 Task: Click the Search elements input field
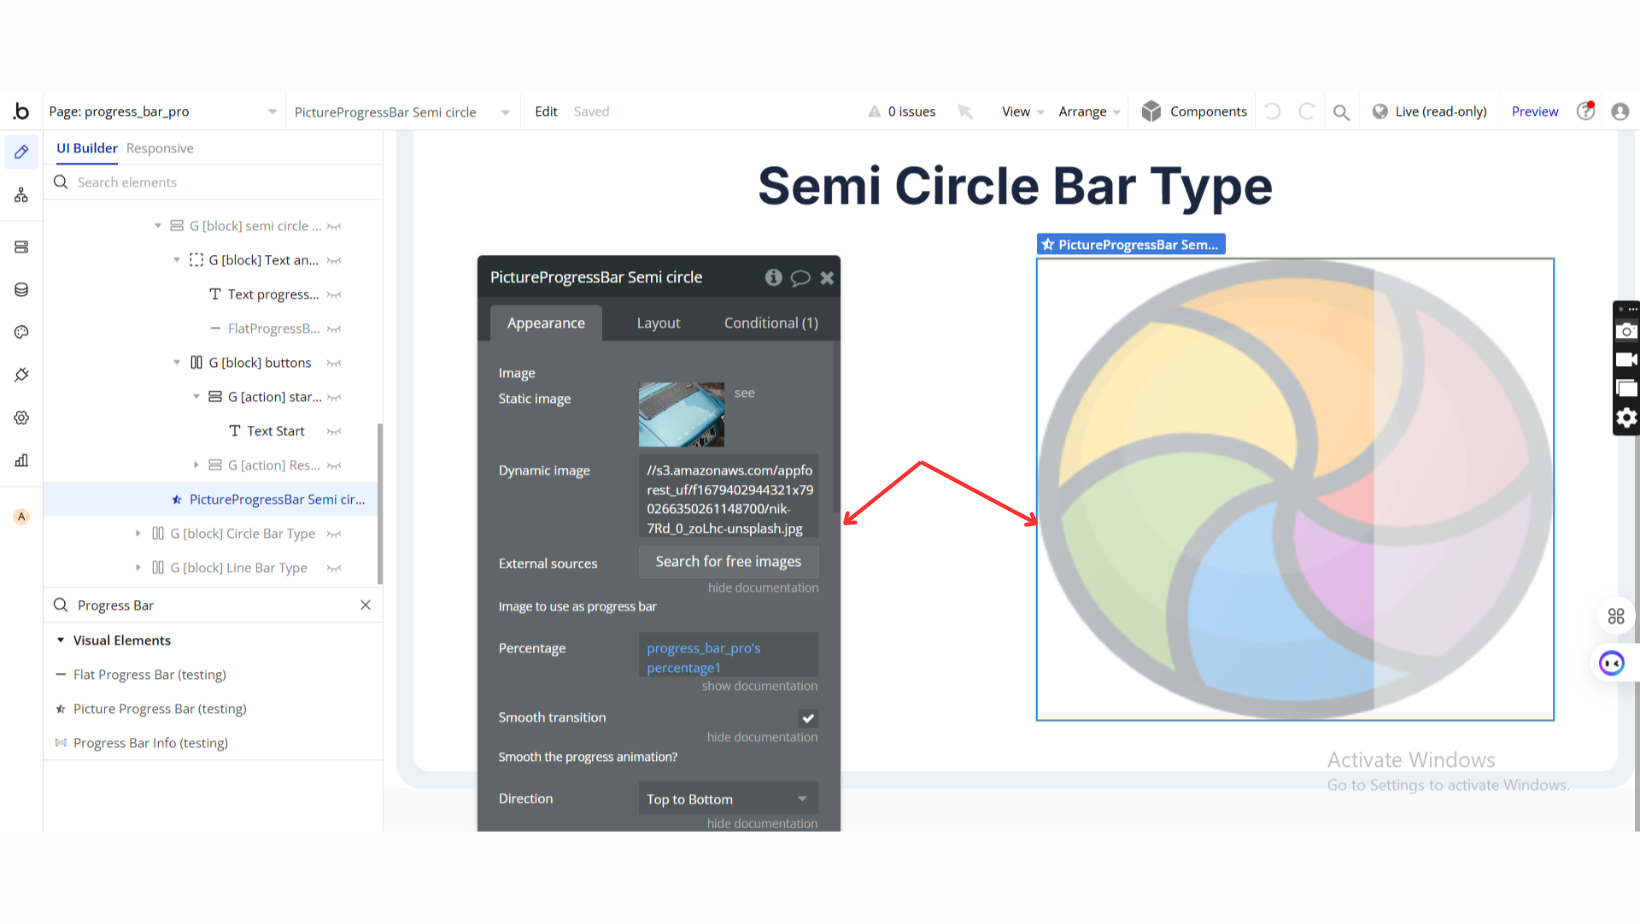coord(214,182)
